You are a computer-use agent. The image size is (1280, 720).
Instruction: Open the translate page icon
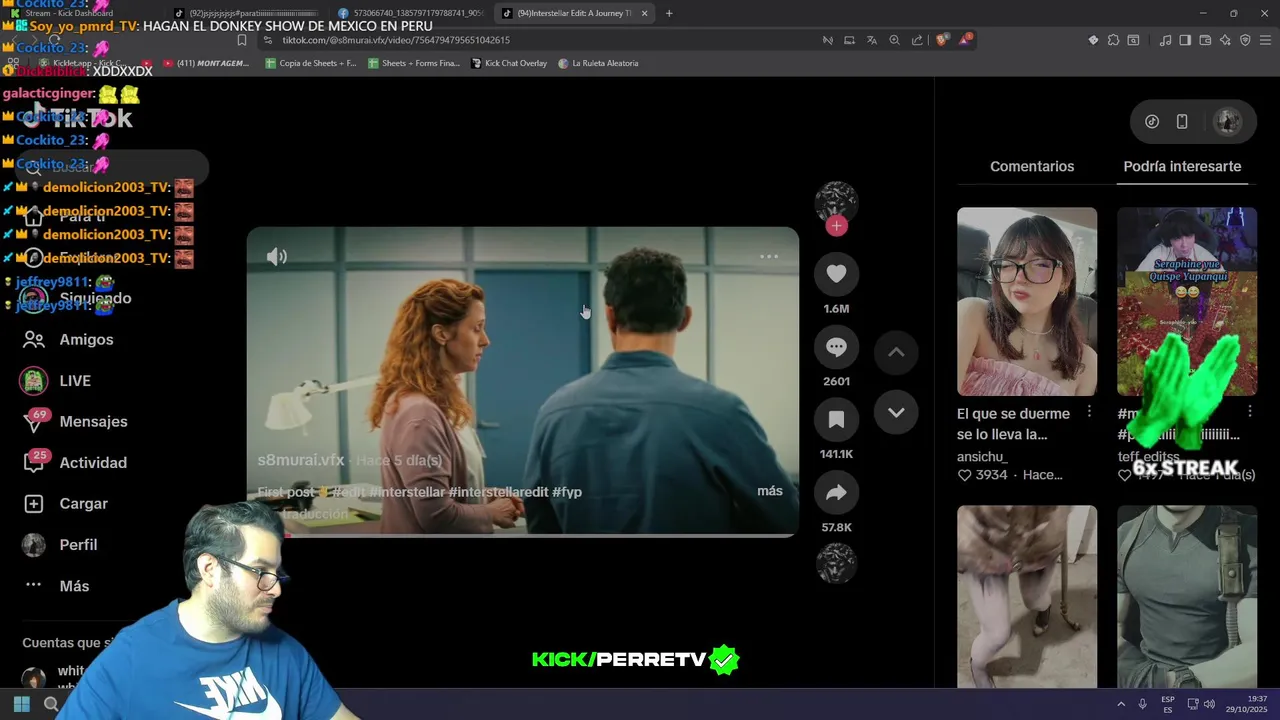pyautogui.click(x=872, y=40)
